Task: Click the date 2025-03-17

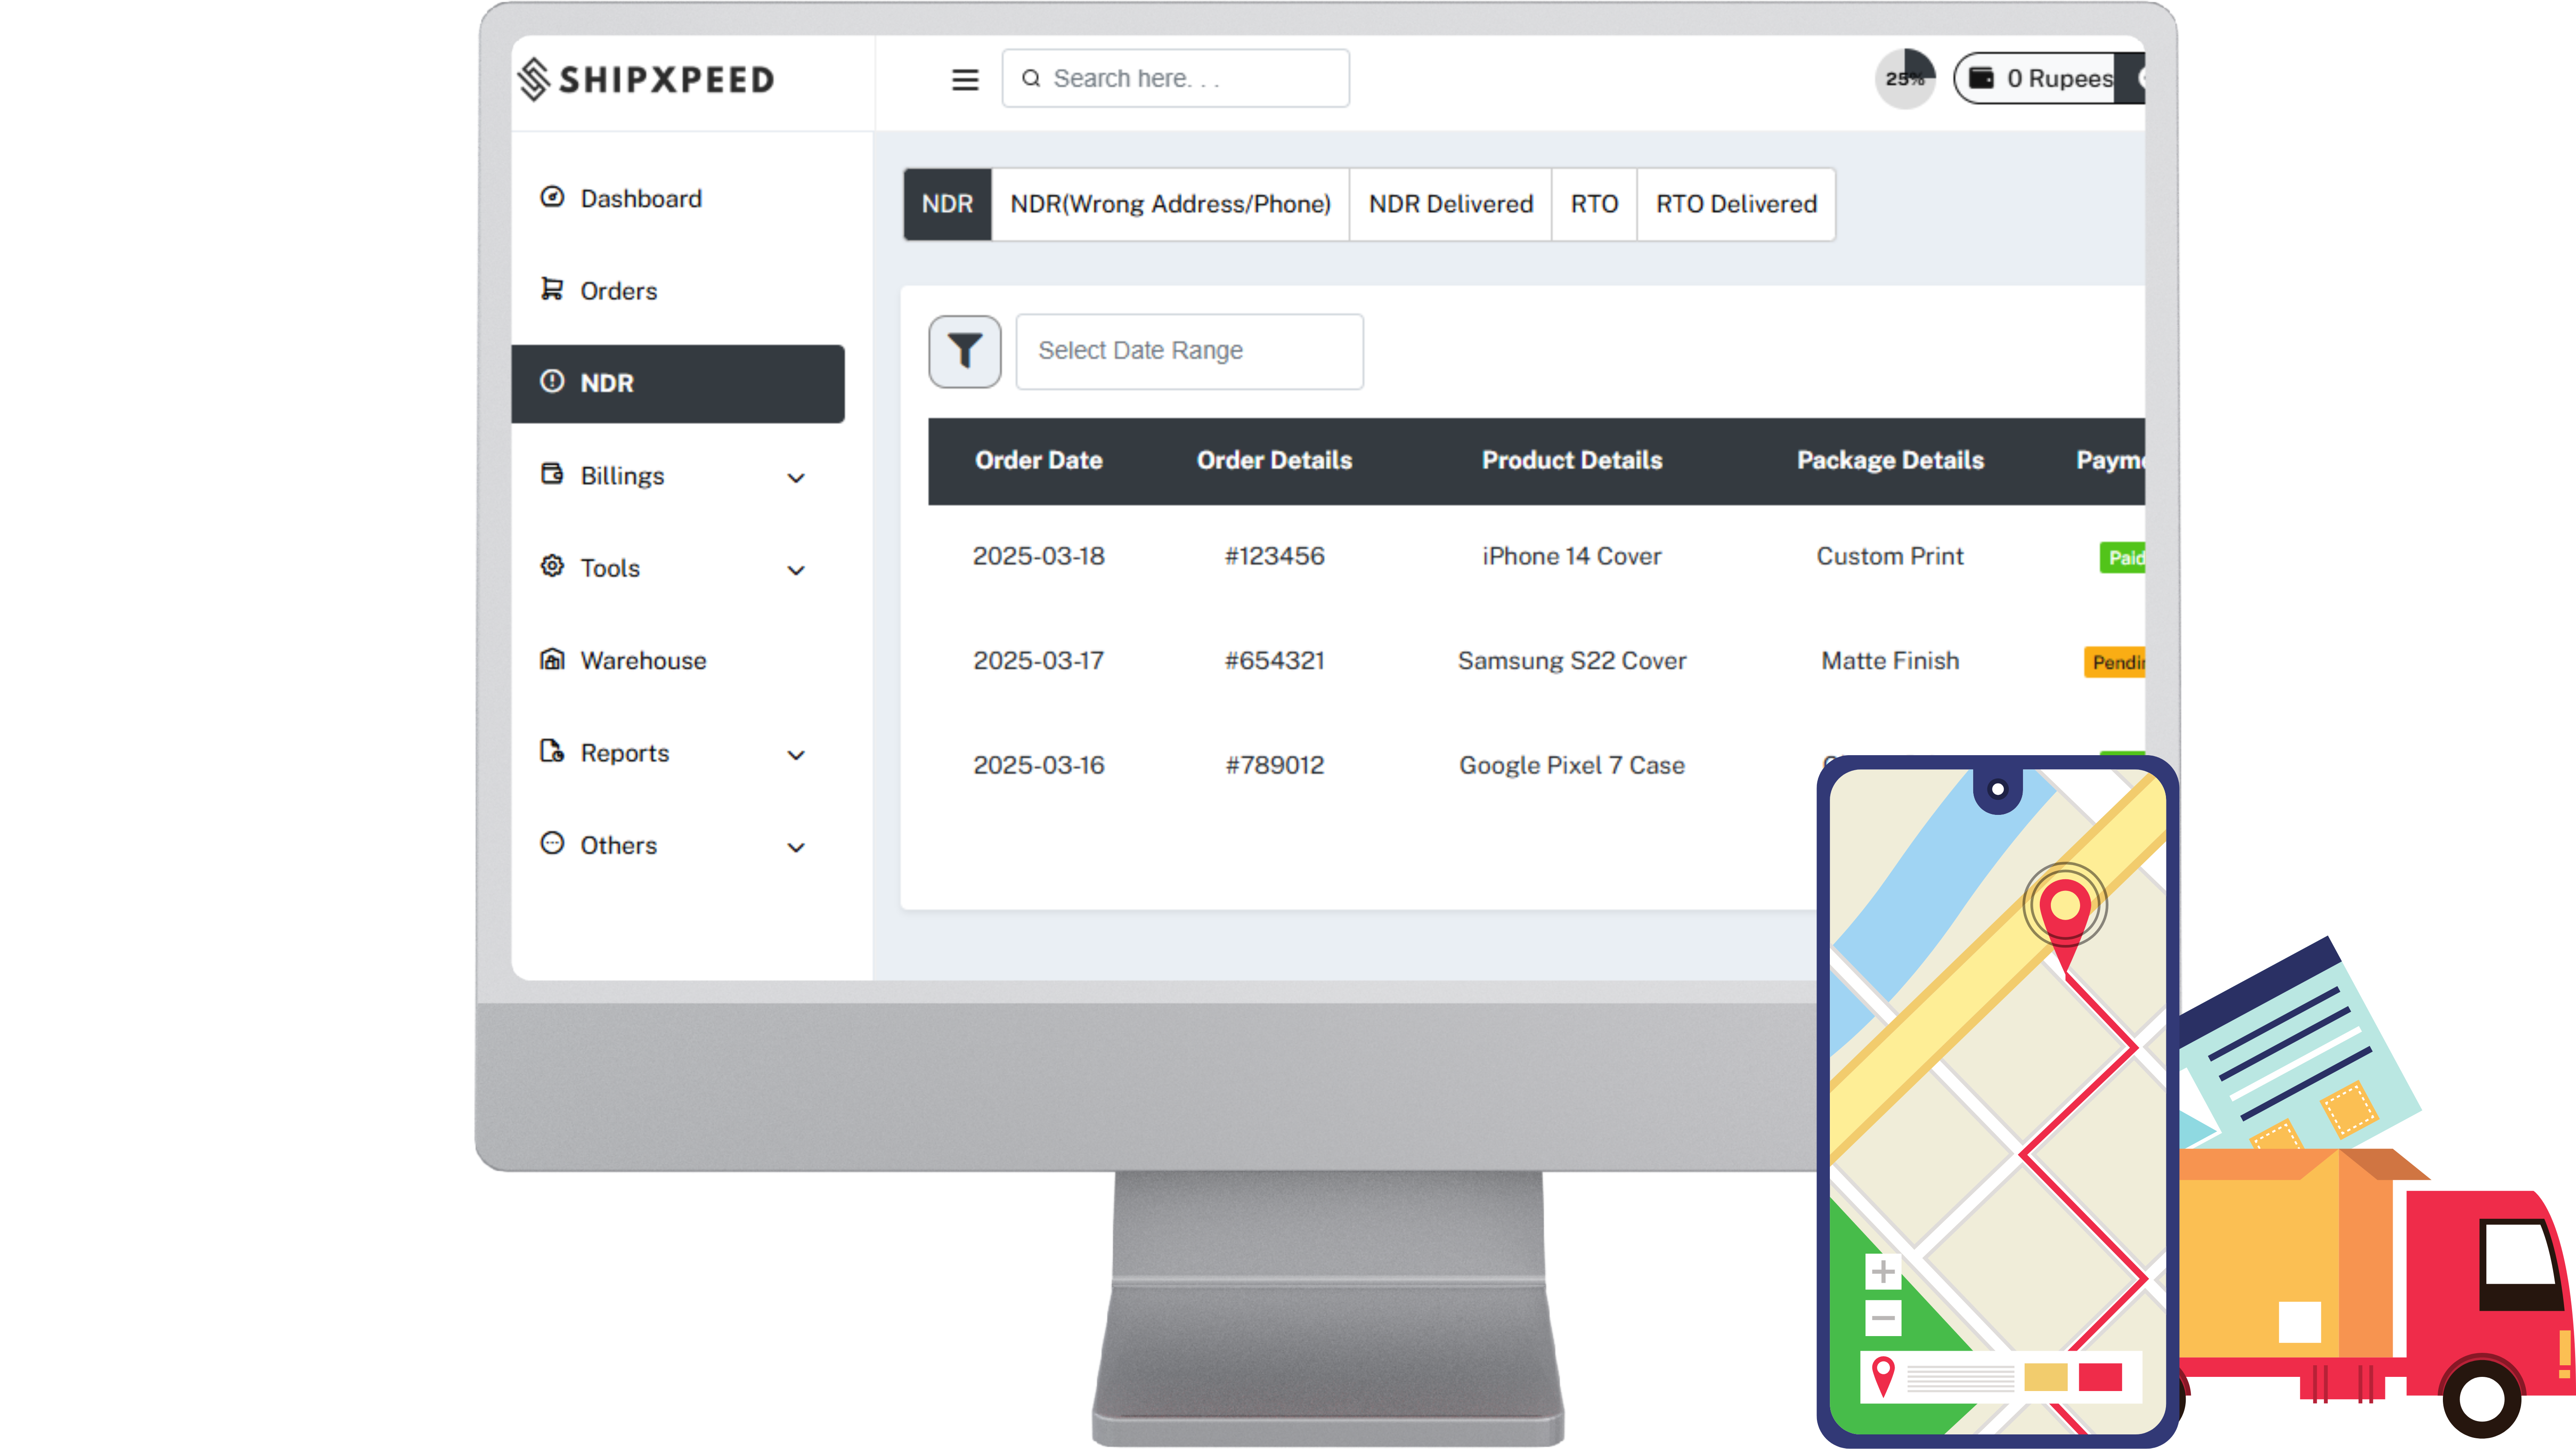Action: pyautogui.click(x=1038, y=661)
